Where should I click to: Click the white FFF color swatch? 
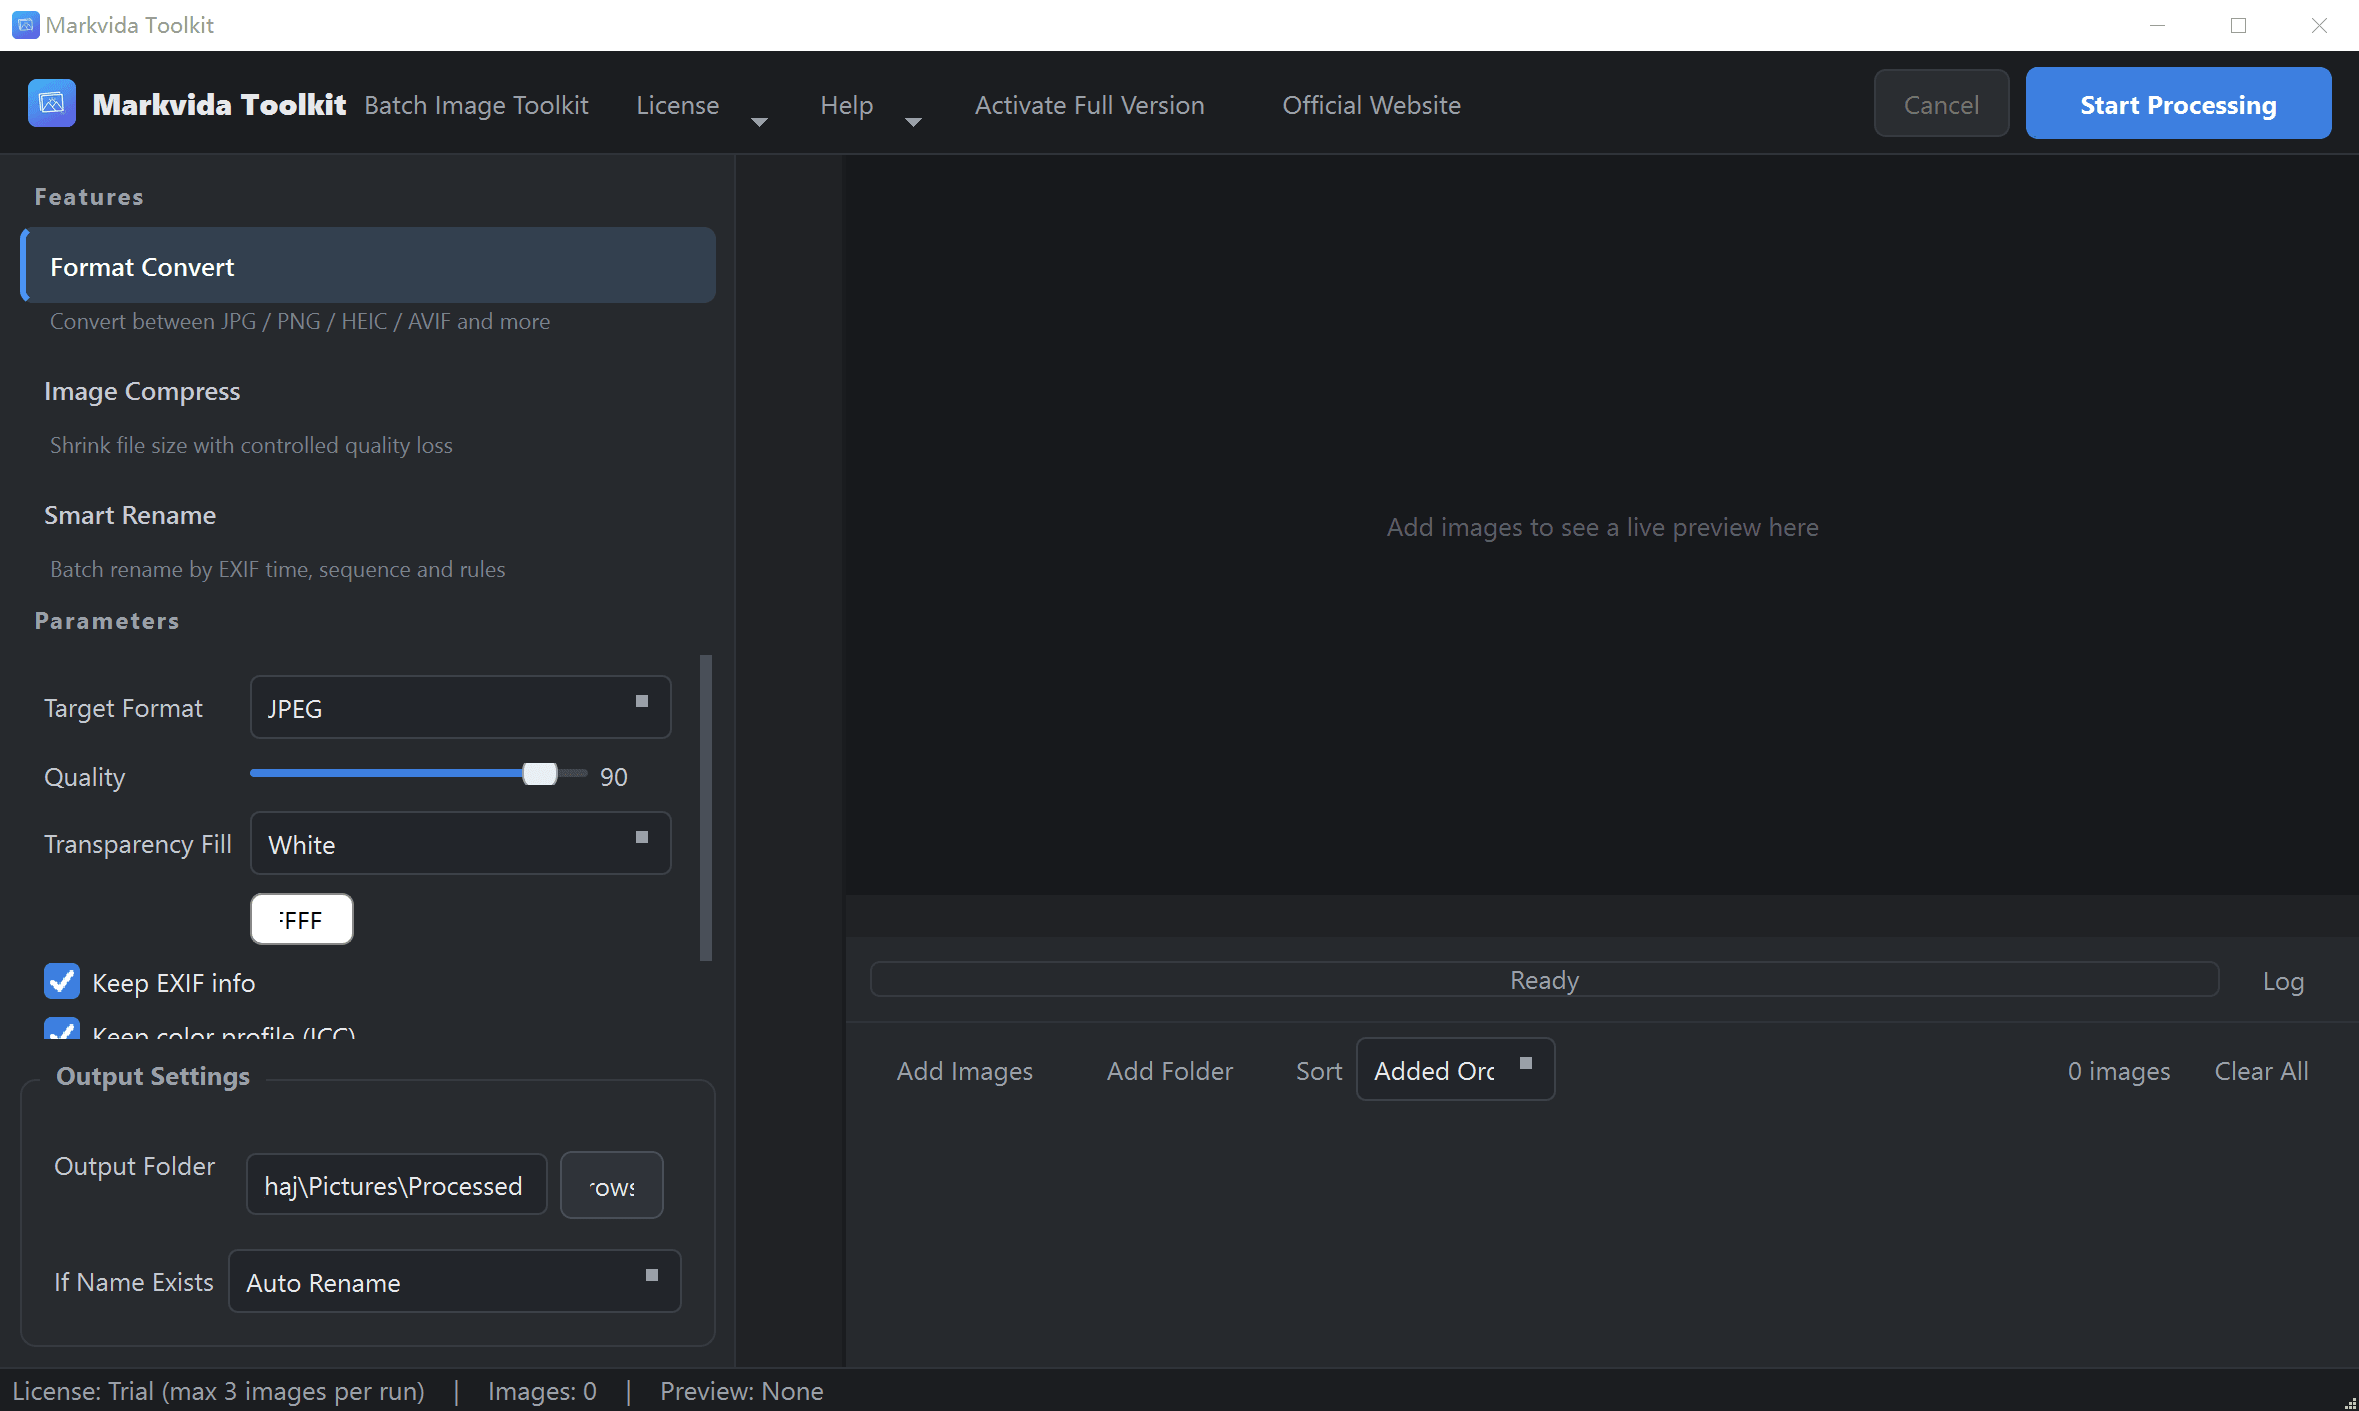click(301, 919)
